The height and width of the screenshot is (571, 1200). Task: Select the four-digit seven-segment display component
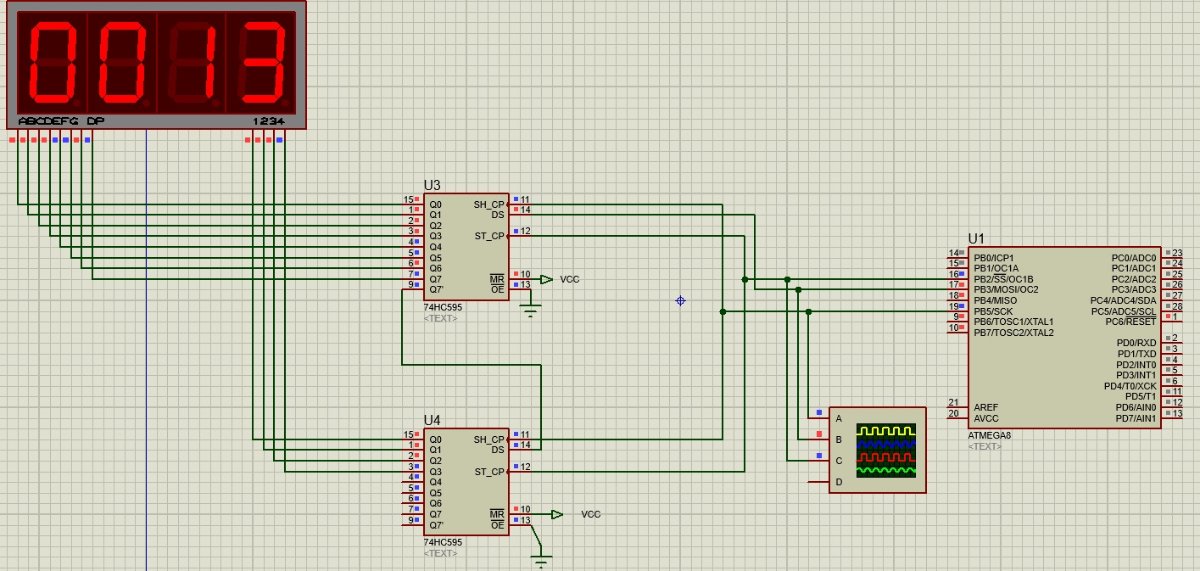pyautogui.click(x=156, y=64)
